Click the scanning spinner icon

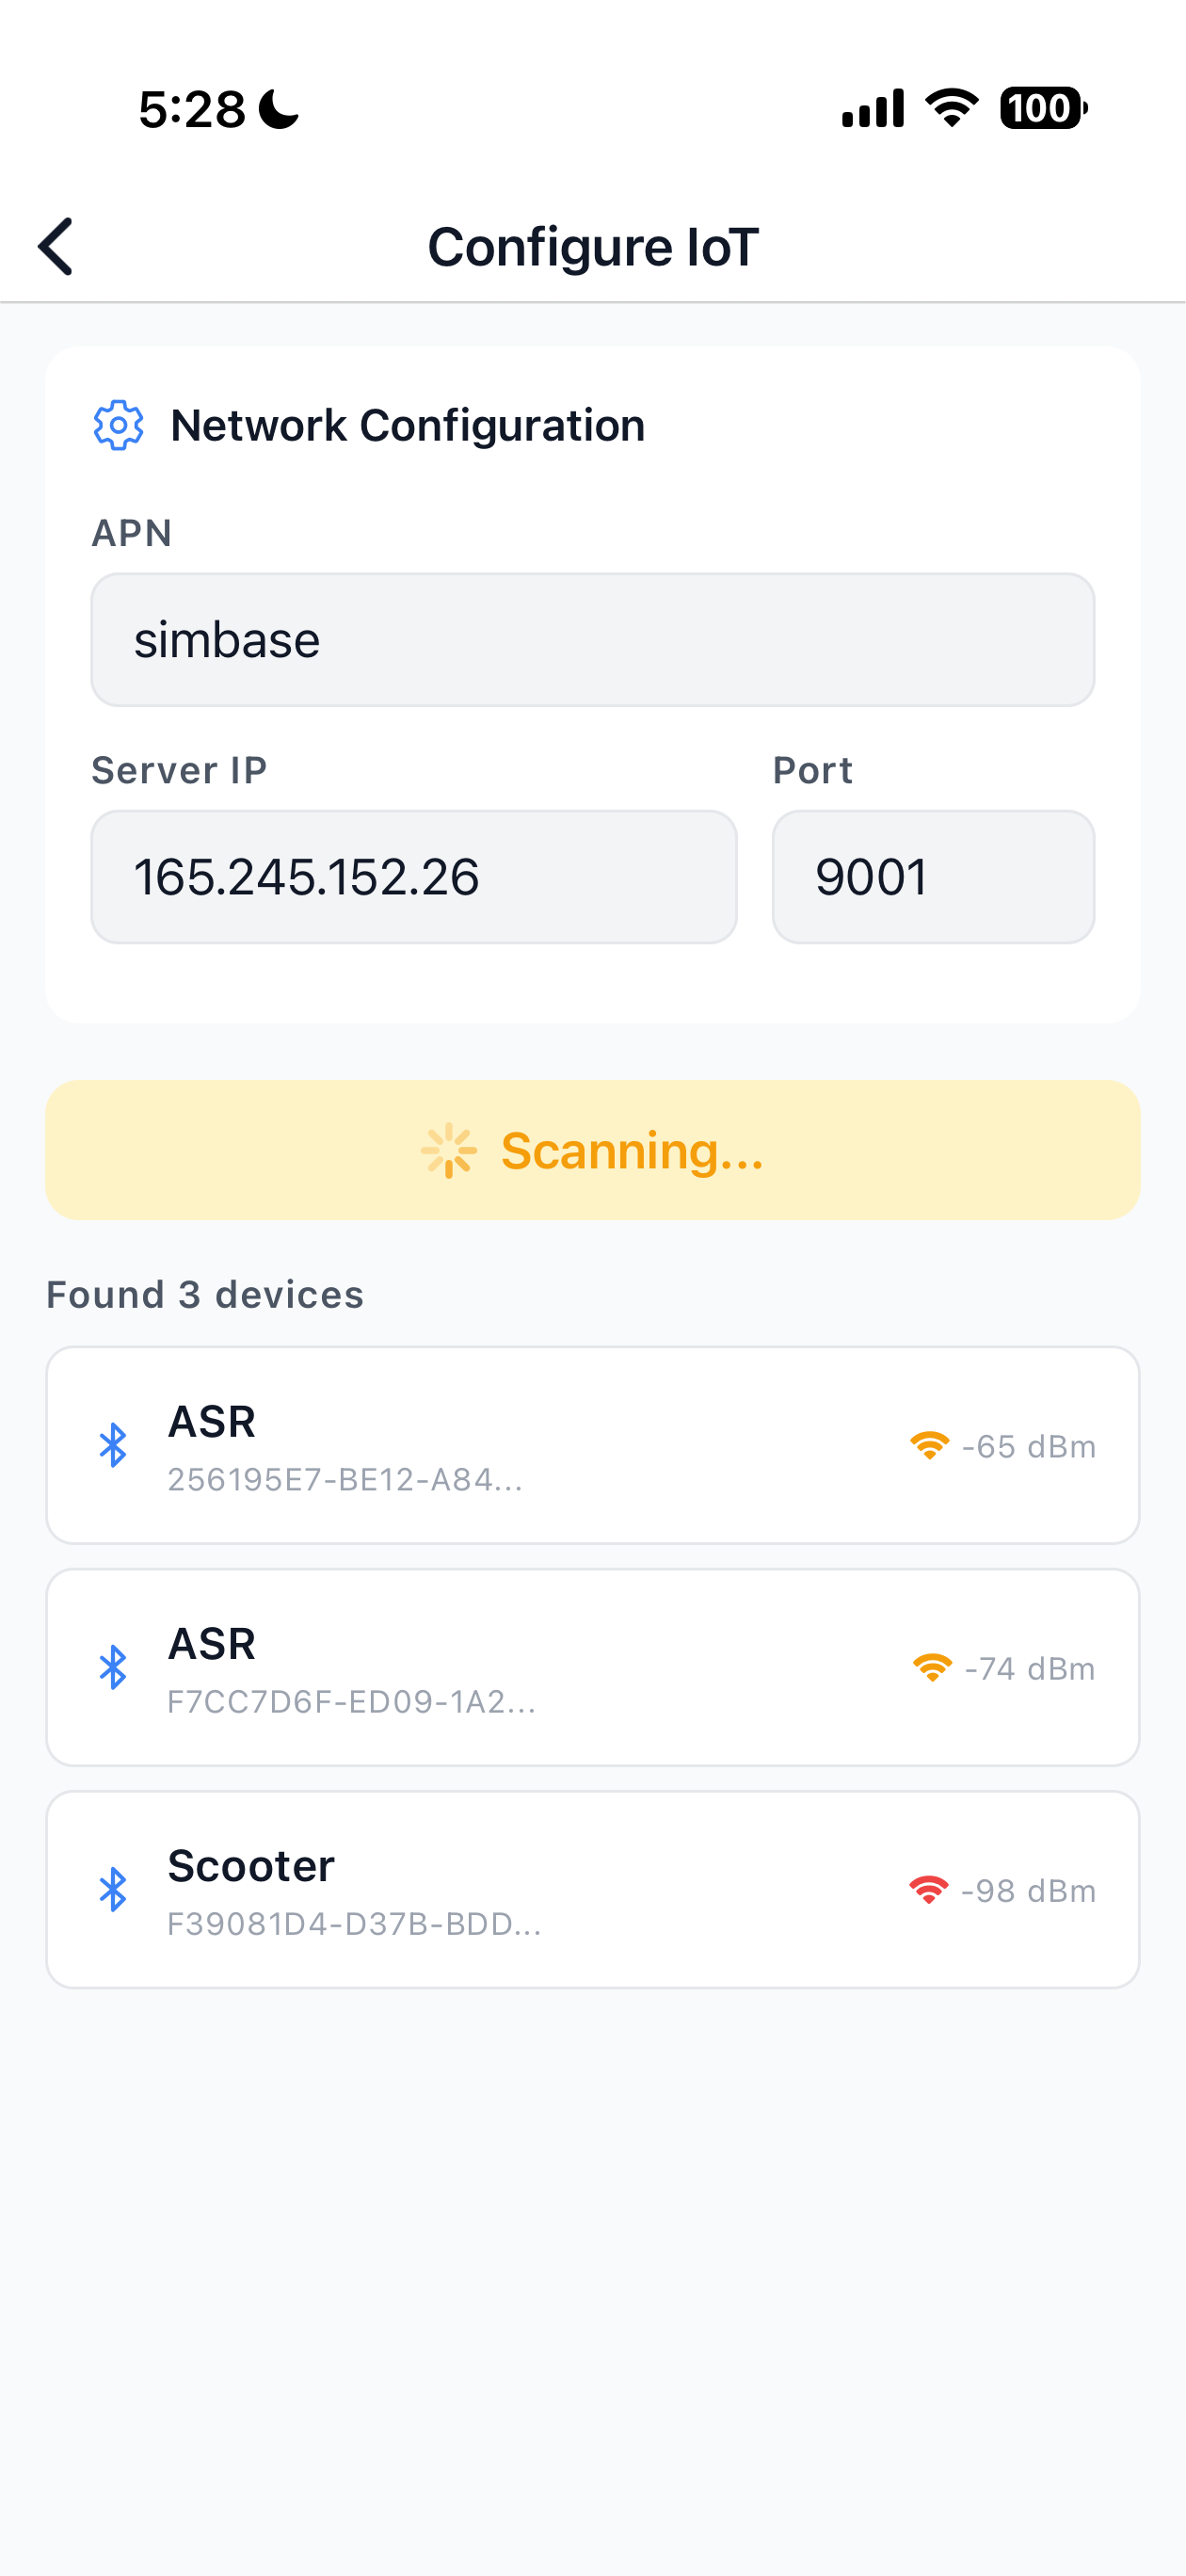[x=449, y=1150]
